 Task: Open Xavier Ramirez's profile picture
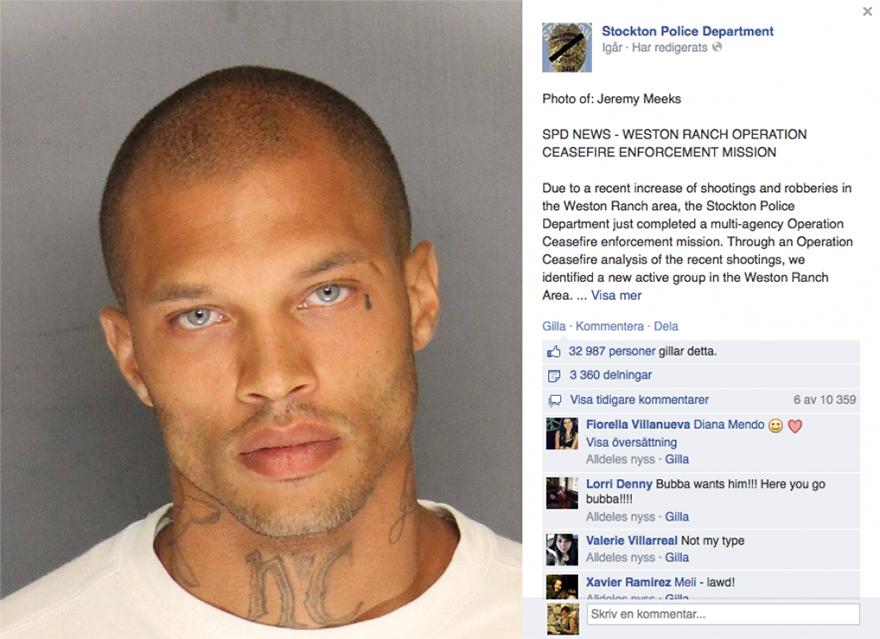562,587
